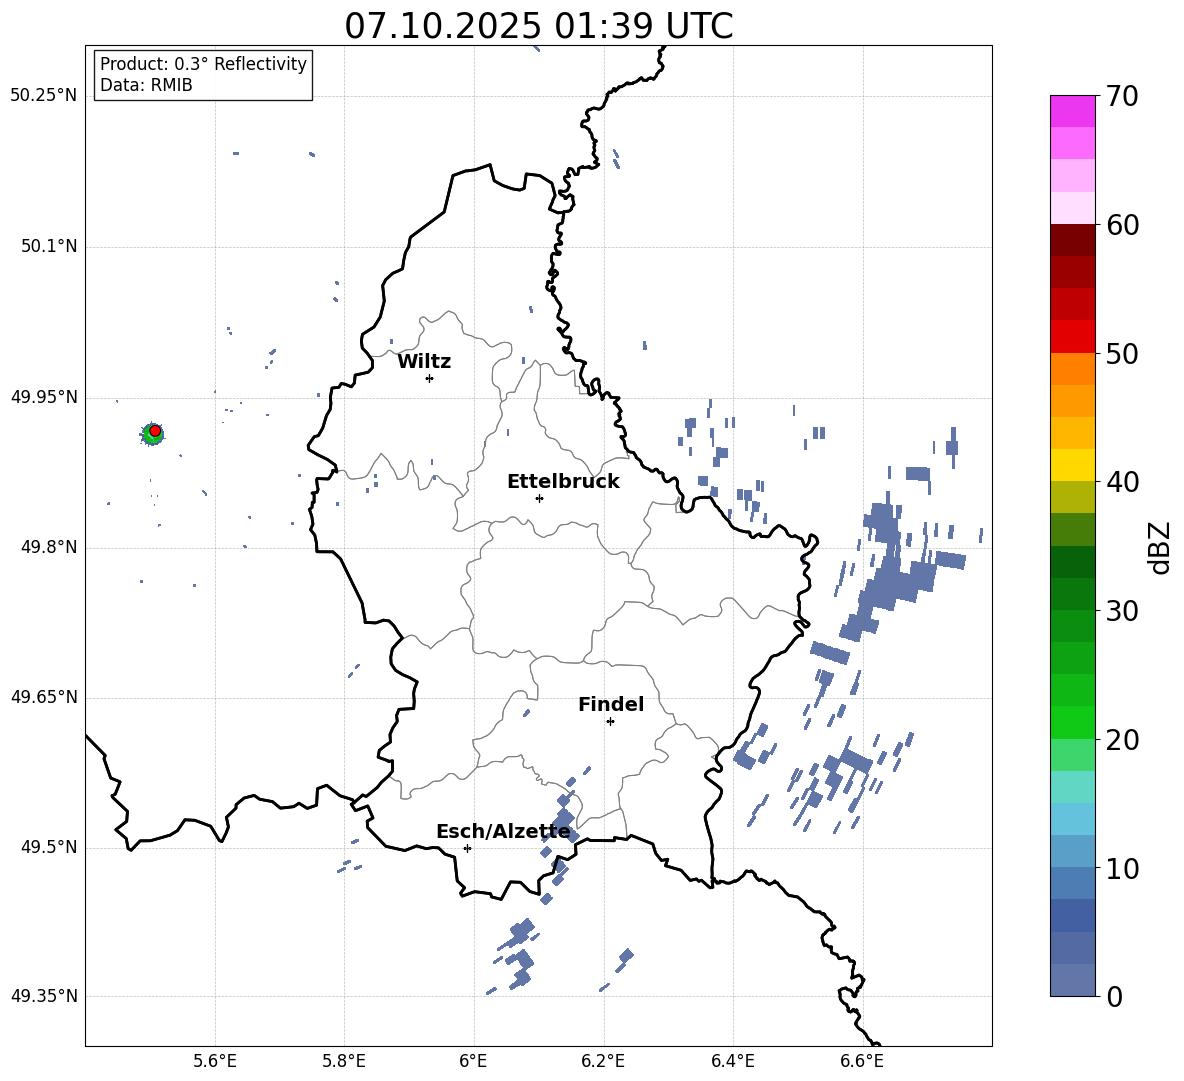Click the Wiltz cross marker

(x=429, y=378)
